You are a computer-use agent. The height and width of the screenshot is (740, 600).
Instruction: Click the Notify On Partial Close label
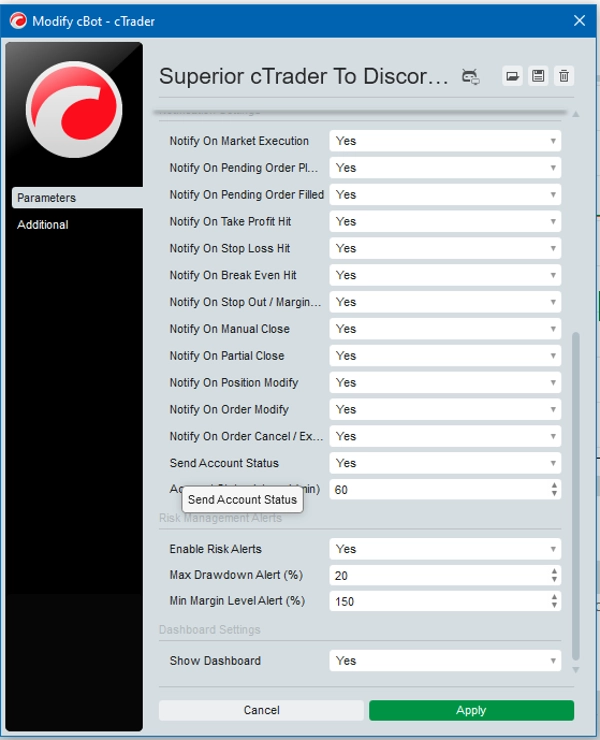point(227,356)
